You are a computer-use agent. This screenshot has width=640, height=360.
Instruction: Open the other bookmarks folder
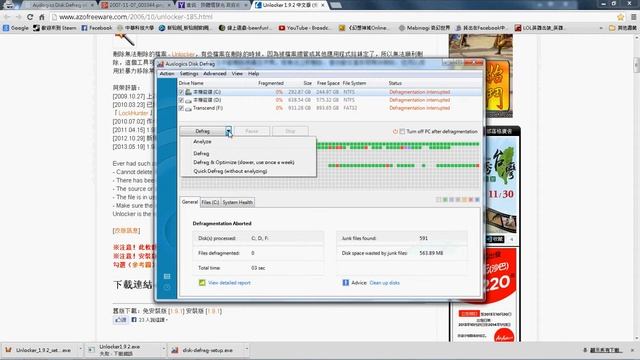click(622, 28)
